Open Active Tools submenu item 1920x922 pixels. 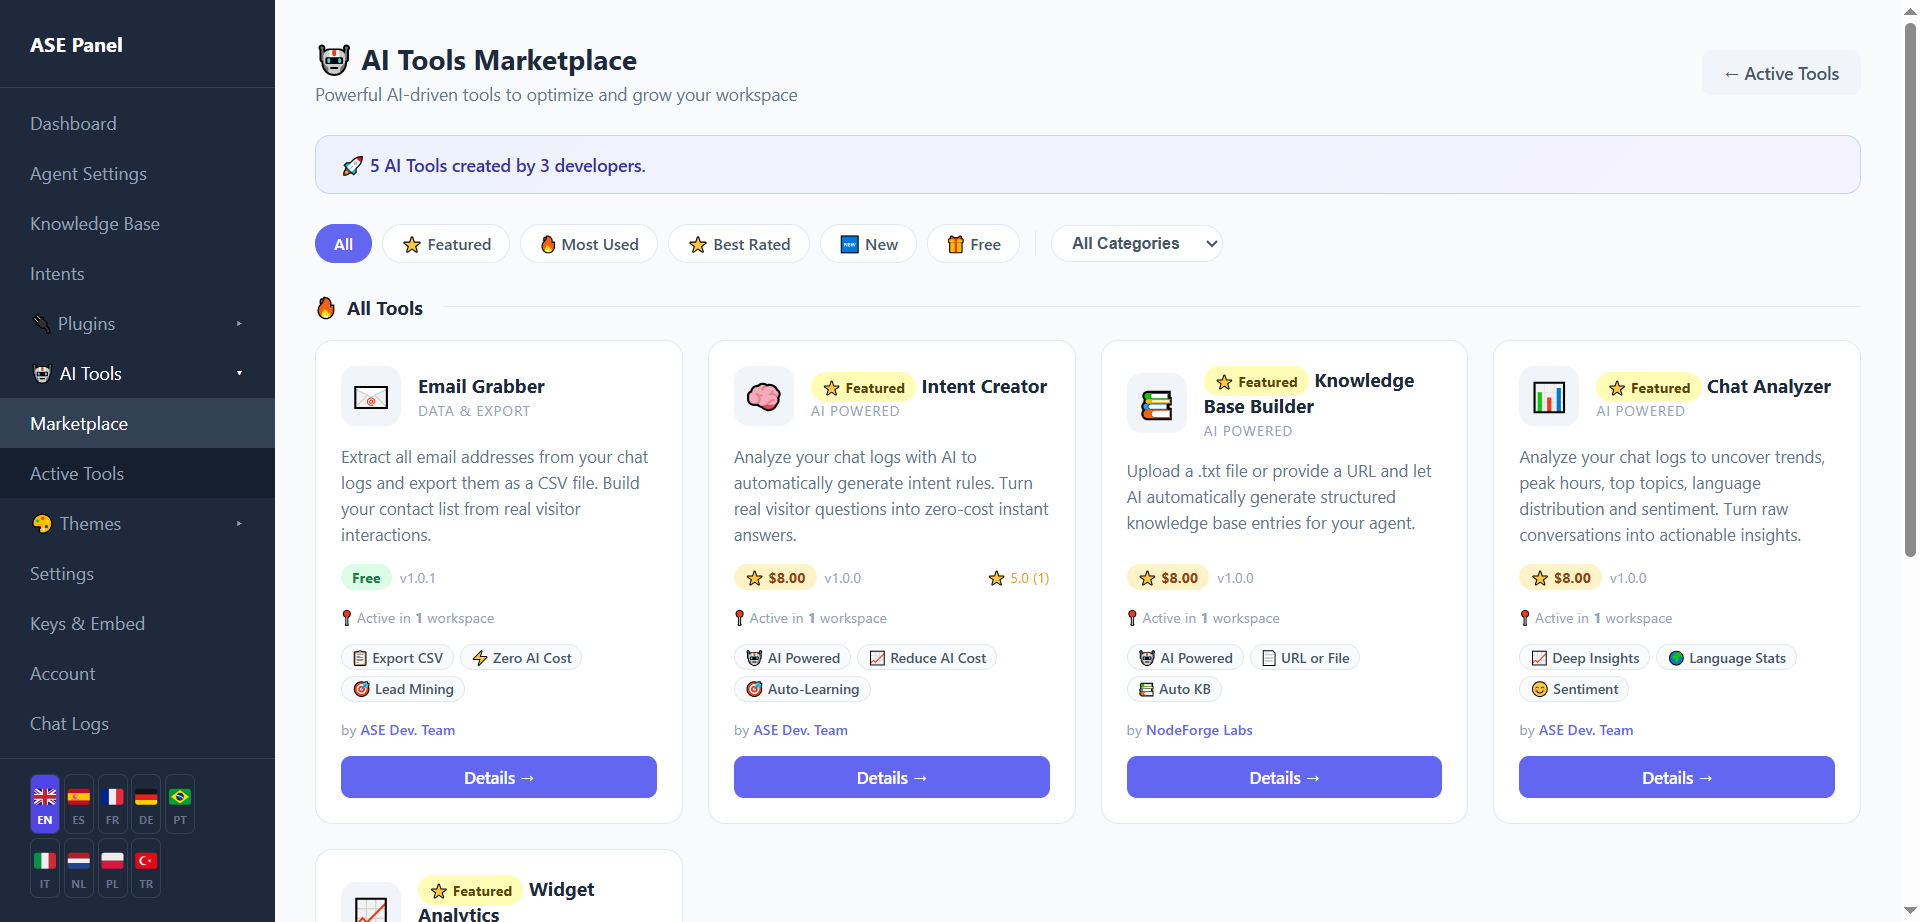[x=137, y=474]
